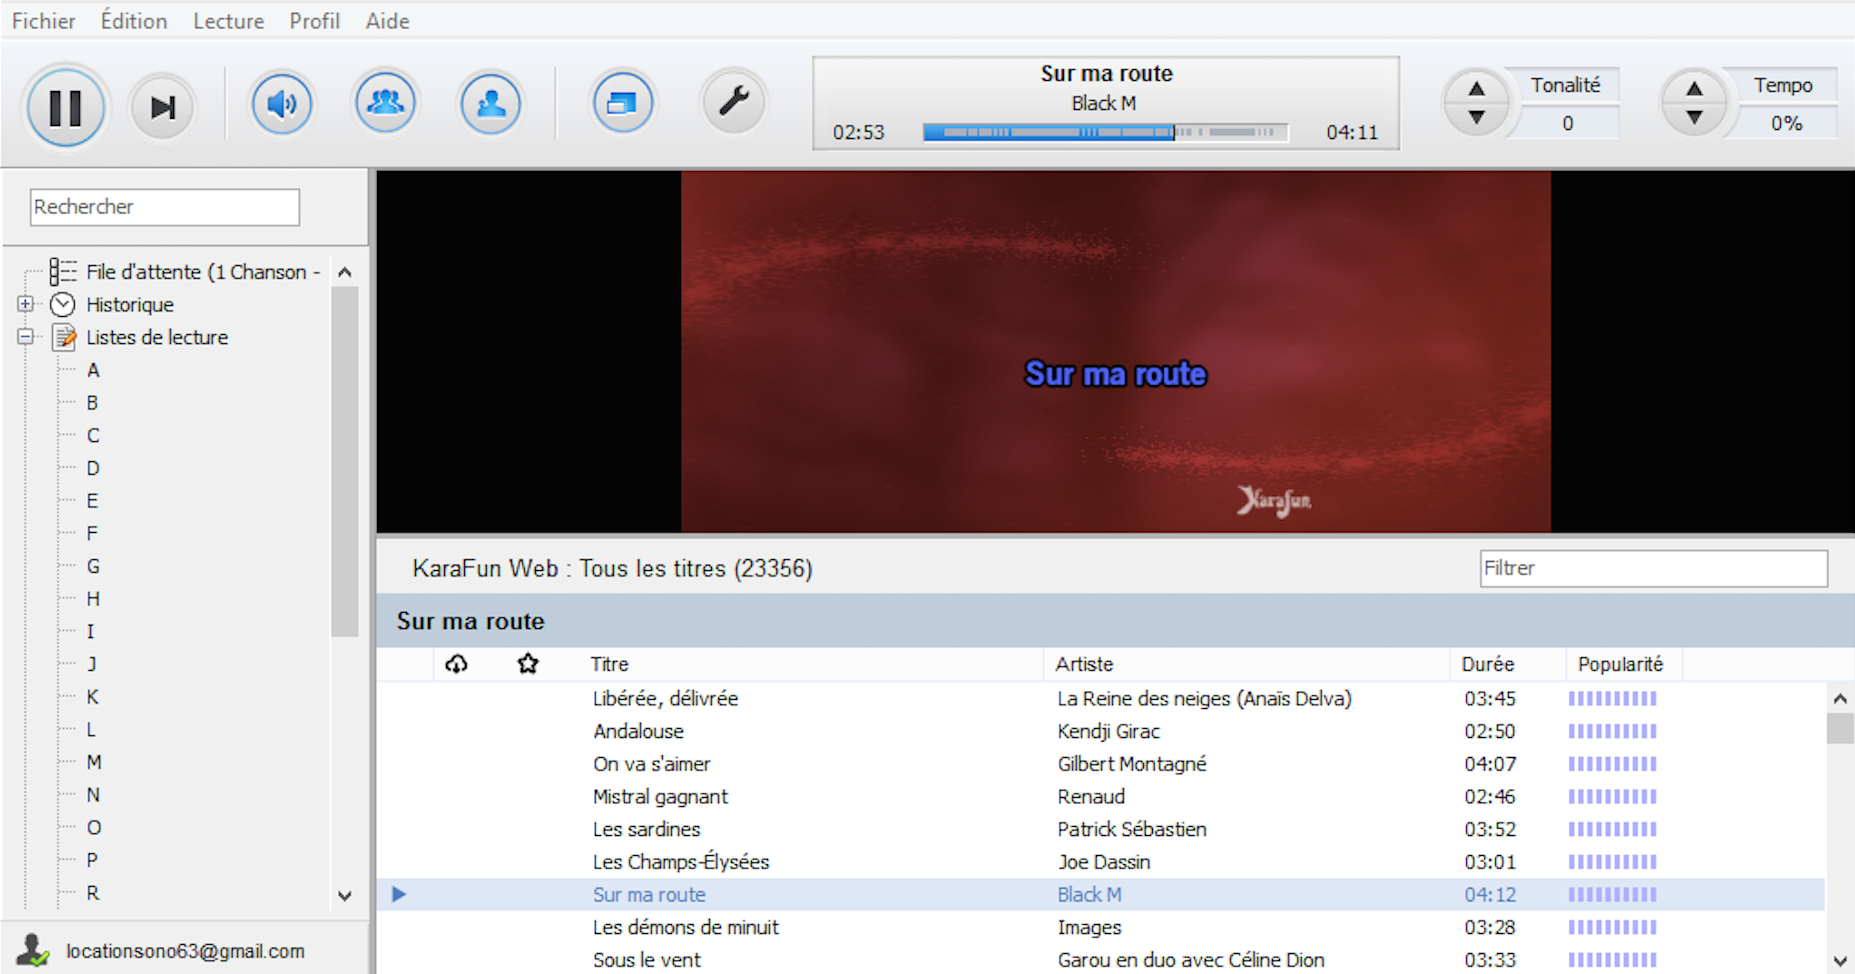1855x974 pixels.
Task: Click the lead vocal single-person icon
Action: (x=490, y=103)
